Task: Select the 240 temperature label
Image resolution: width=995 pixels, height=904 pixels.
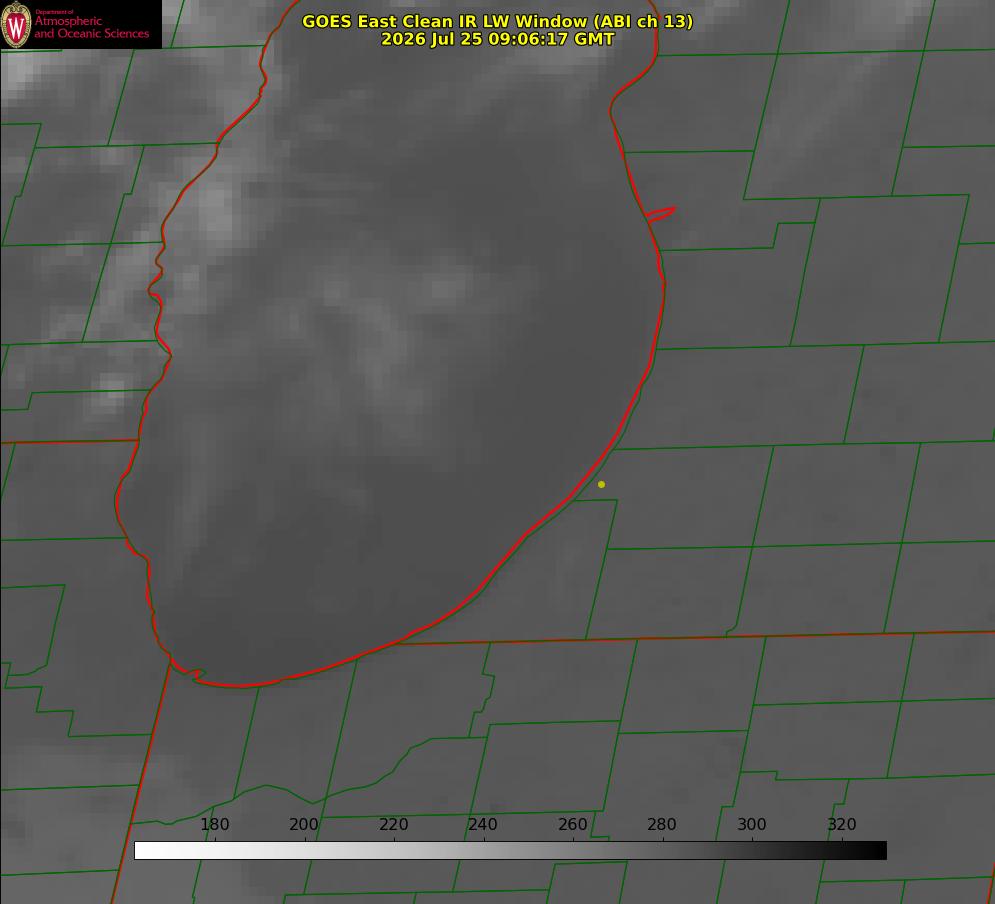Action: click(x=482, y=824)
